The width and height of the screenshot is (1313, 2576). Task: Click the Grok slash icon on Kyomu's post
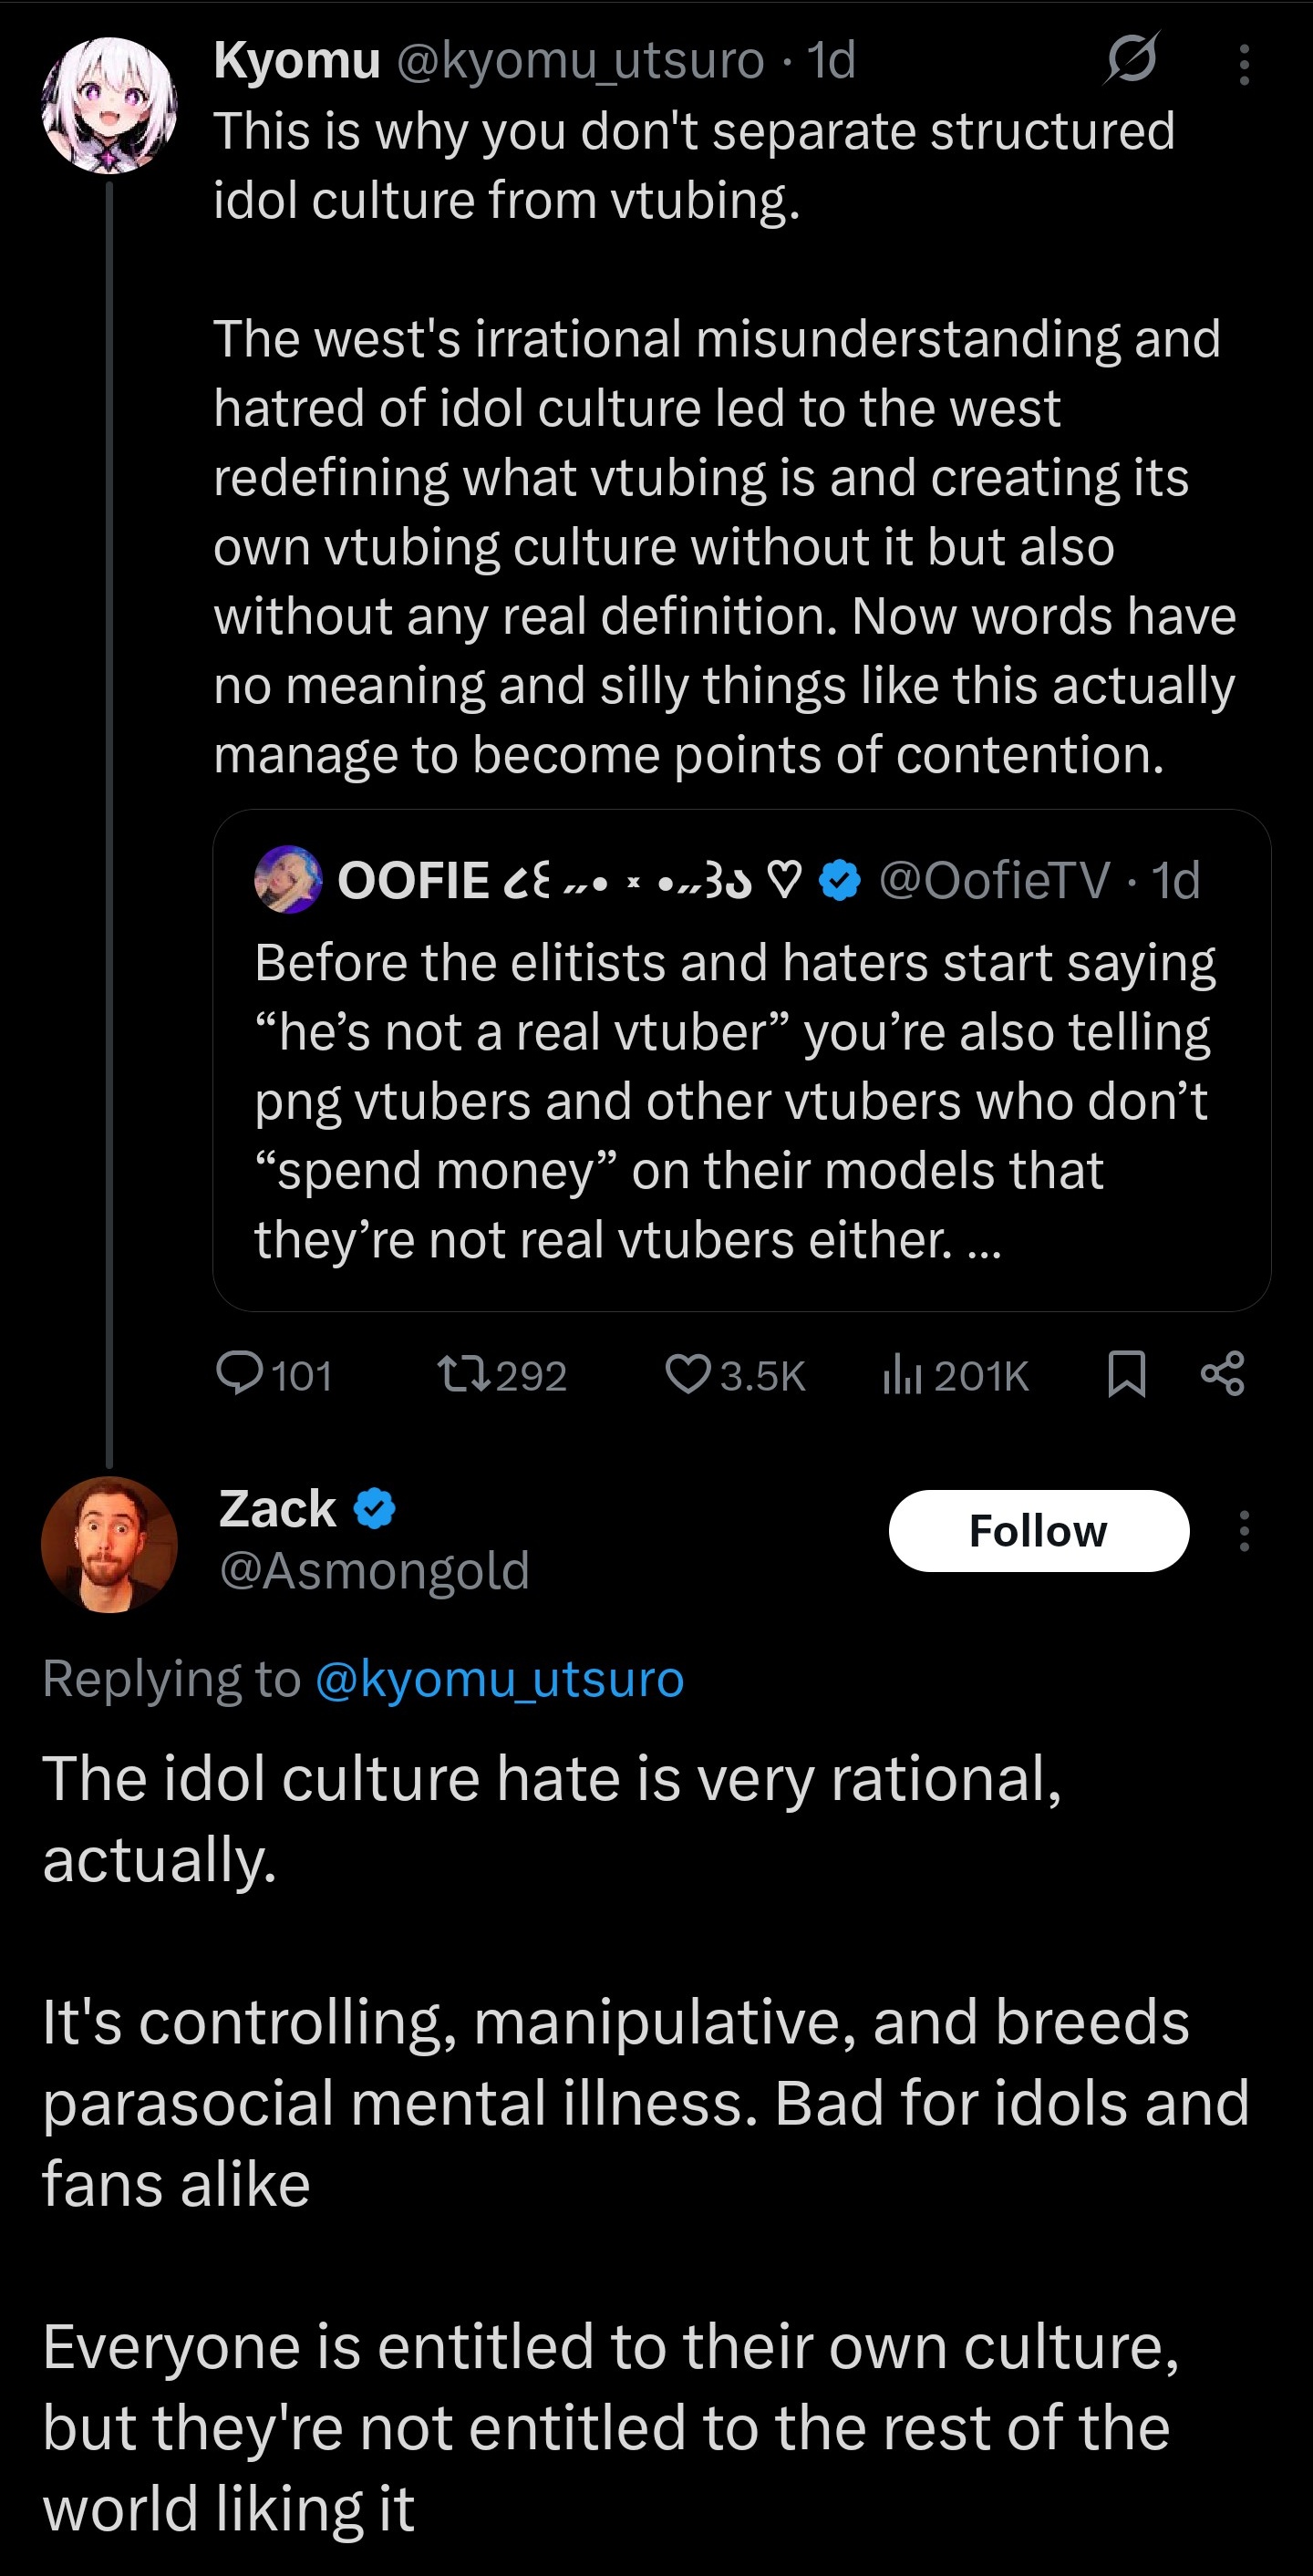[1131, 59]
